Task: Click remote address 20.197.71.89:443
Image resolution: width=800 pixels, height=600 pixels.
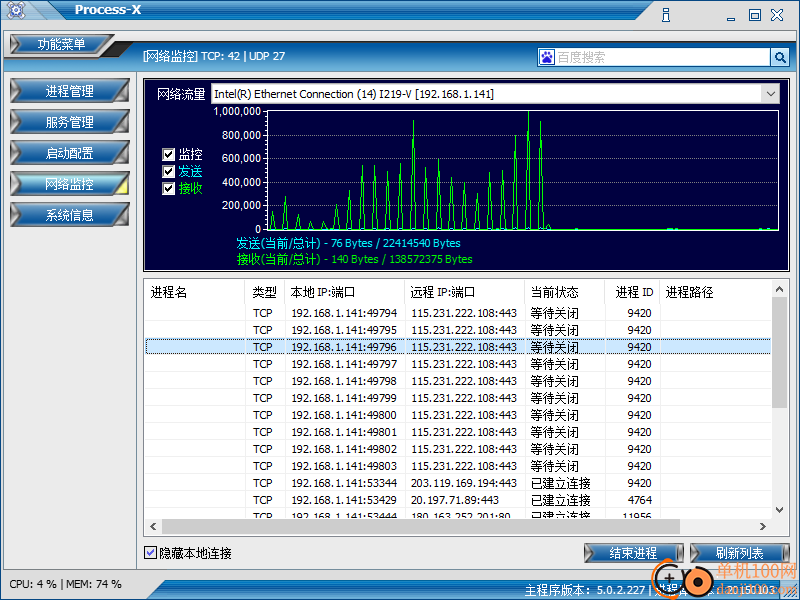Action: [455, 500]
